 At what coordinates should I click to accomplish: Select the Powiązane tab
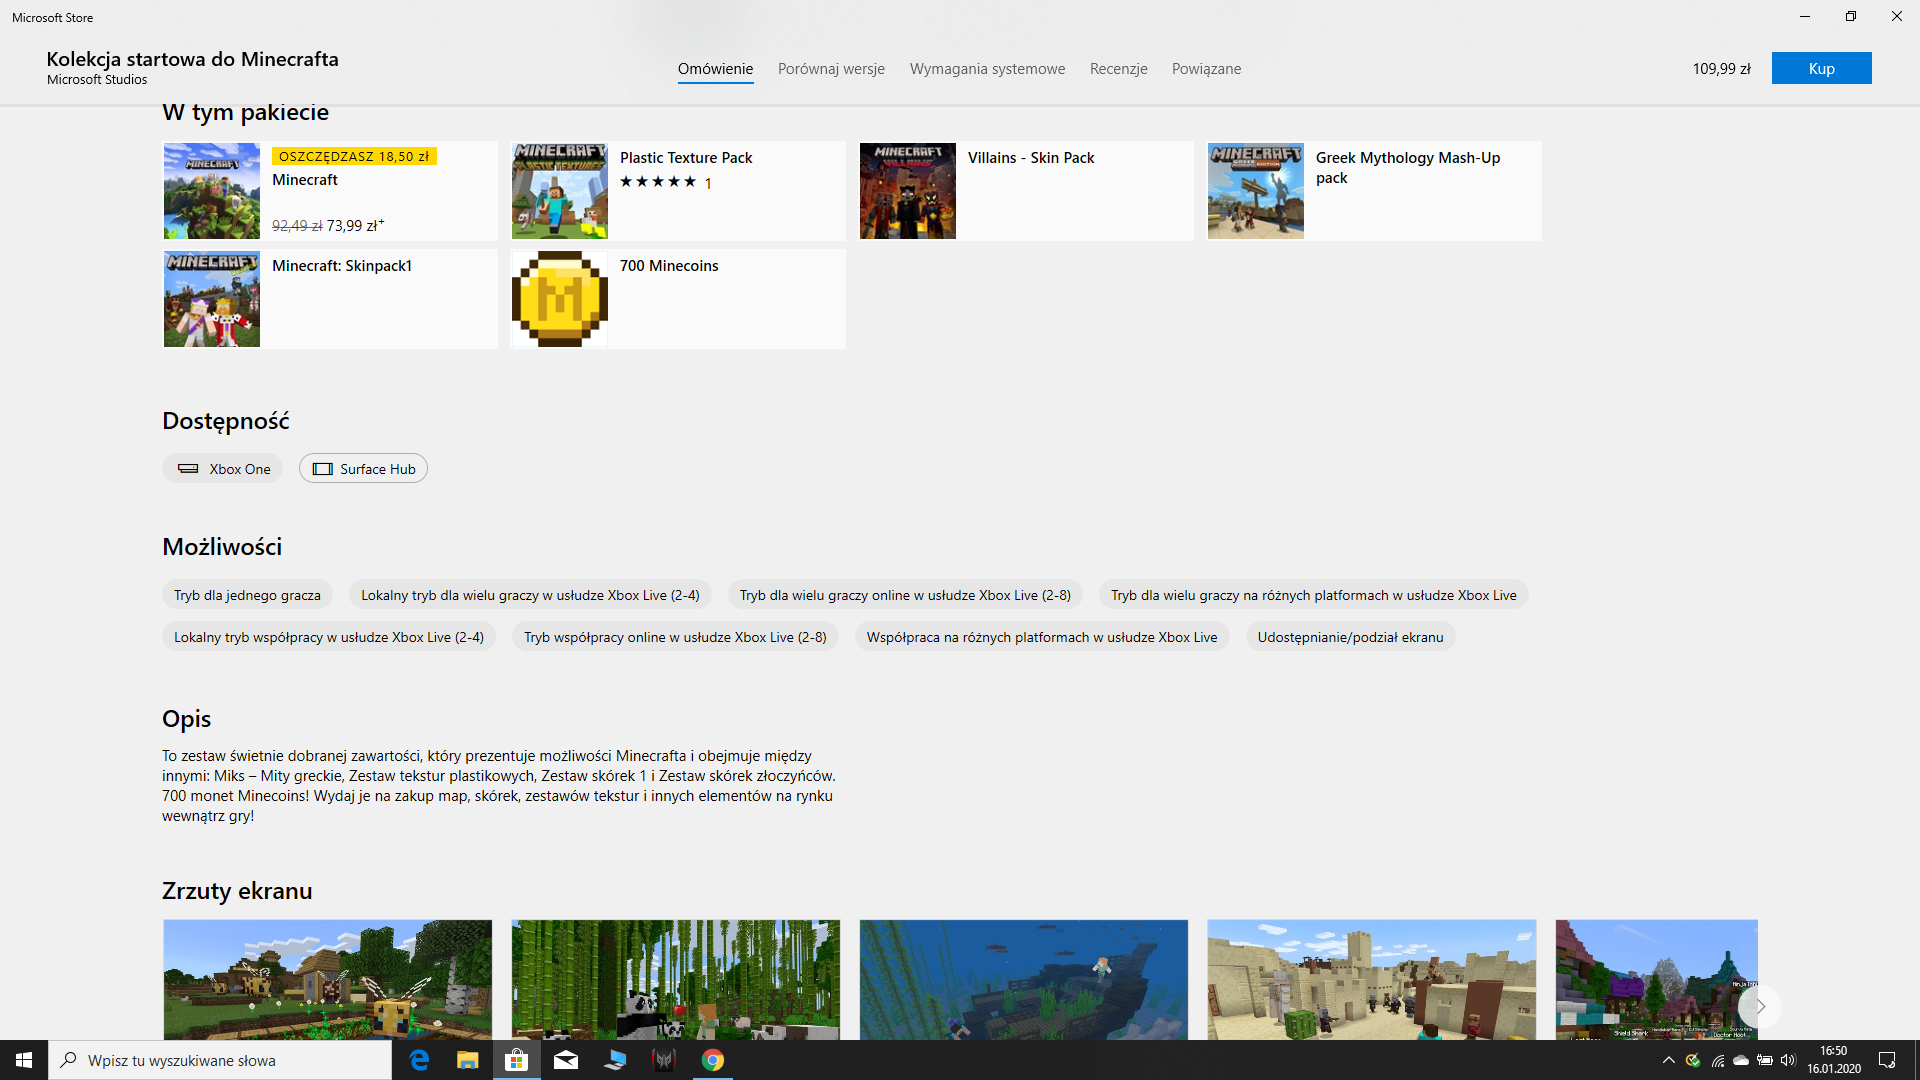(x=1206, y=69)
